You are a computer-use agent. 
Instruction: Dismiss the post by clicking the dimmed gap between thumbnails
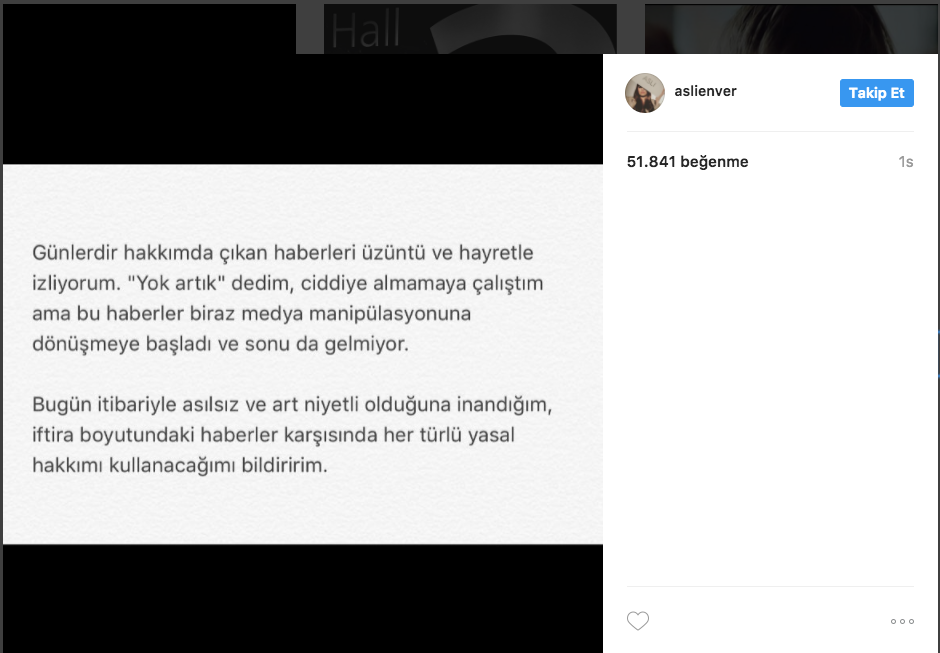[x=631, y=29]
